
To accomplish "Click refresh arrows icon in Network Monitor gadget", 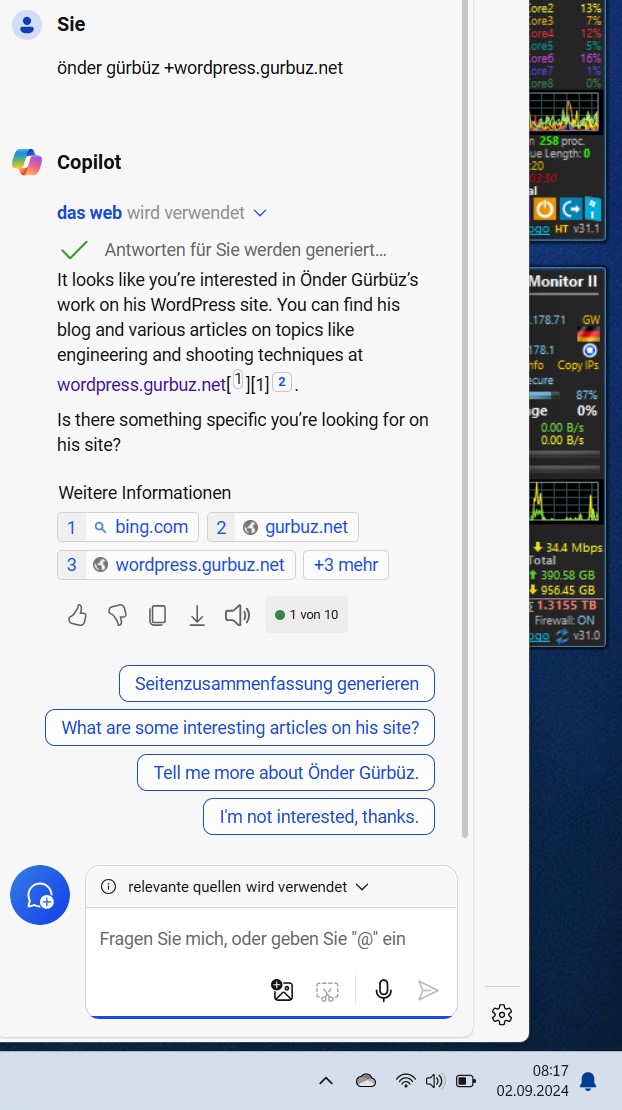I will click(x=562, y=636).
